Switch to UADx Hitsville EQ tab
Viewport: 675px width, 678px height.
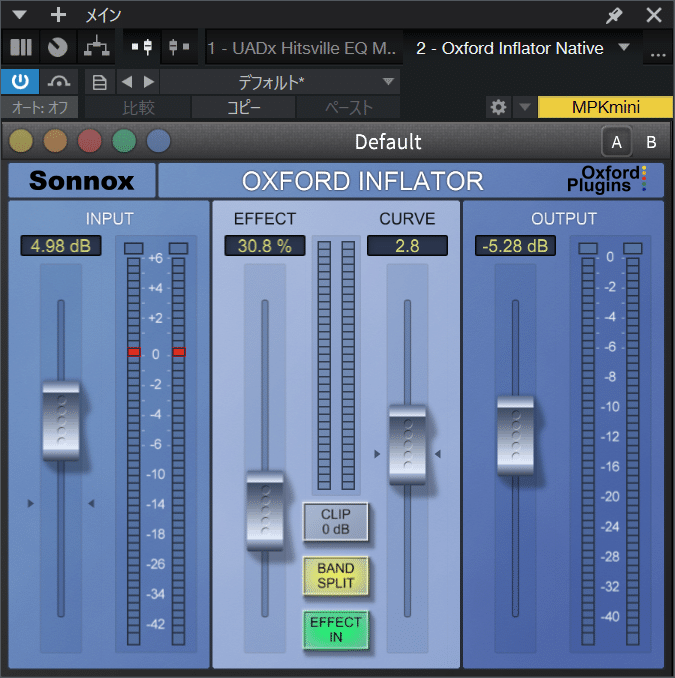pyautogui.click(x=302, y=48)
